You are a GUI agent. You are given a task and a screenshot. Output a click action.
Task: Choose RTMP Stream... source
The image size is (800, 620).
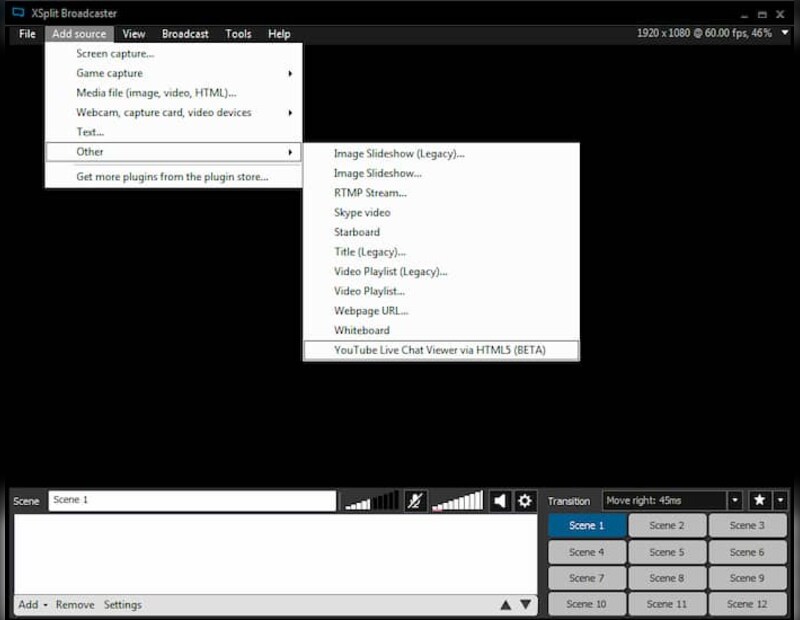click(x=441, y=193)
